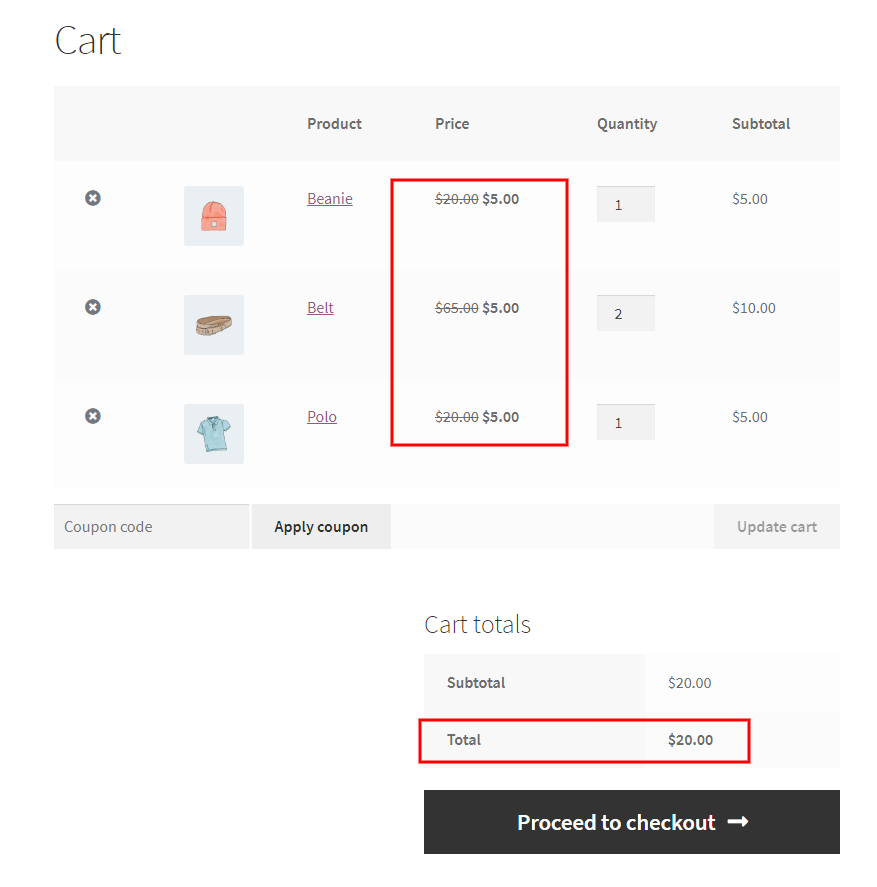Select the Polo quantity field
The height and width of the screenshot is (887, 877).
coord(626,422)
